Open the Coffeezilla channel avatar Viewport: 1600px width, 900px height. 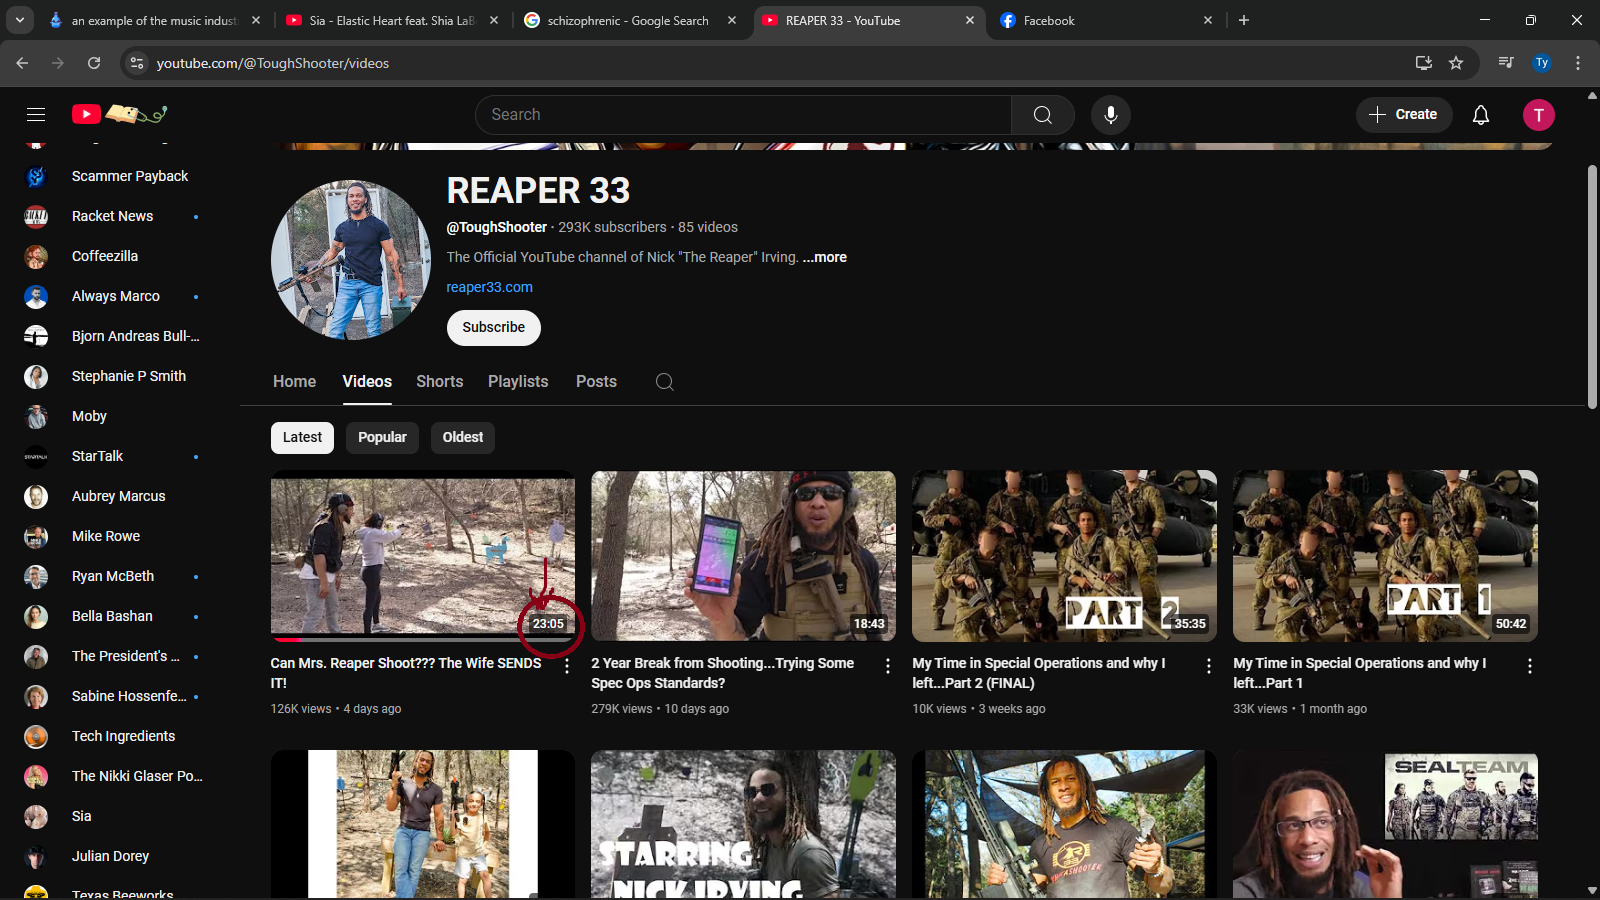36,257
